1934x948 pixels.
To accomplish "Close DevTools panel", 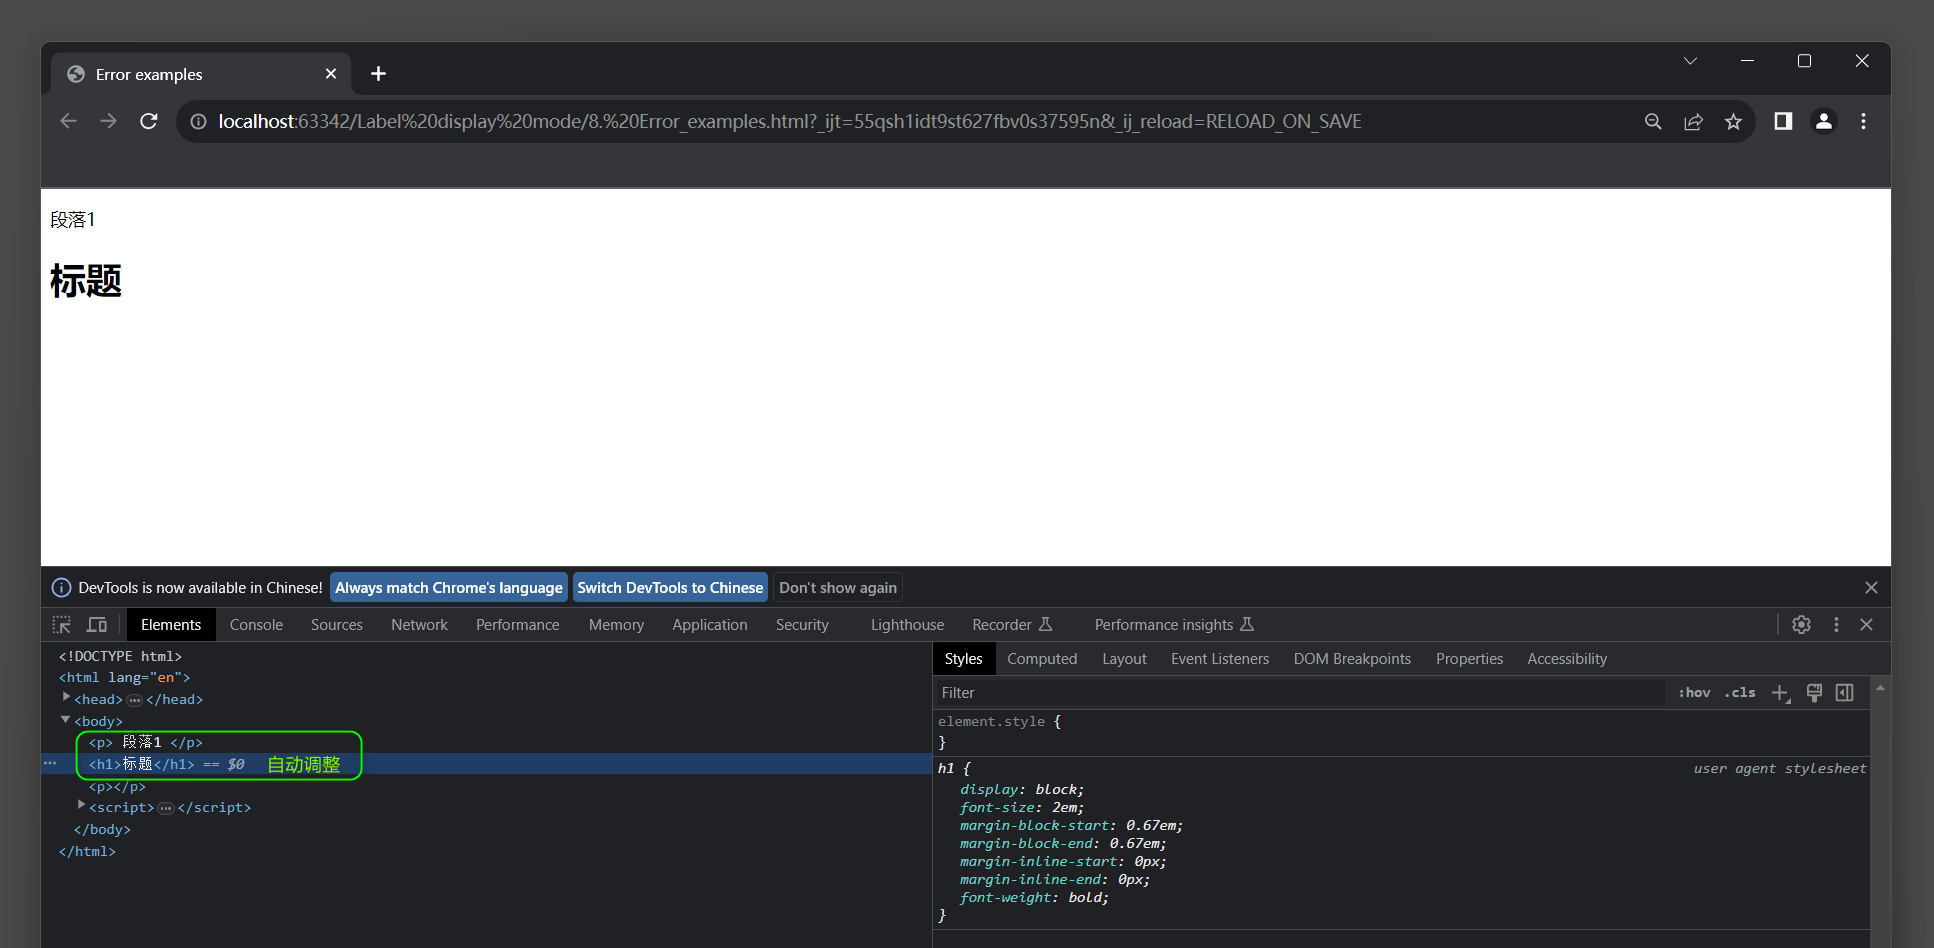I will click(x=1866, y=625).
